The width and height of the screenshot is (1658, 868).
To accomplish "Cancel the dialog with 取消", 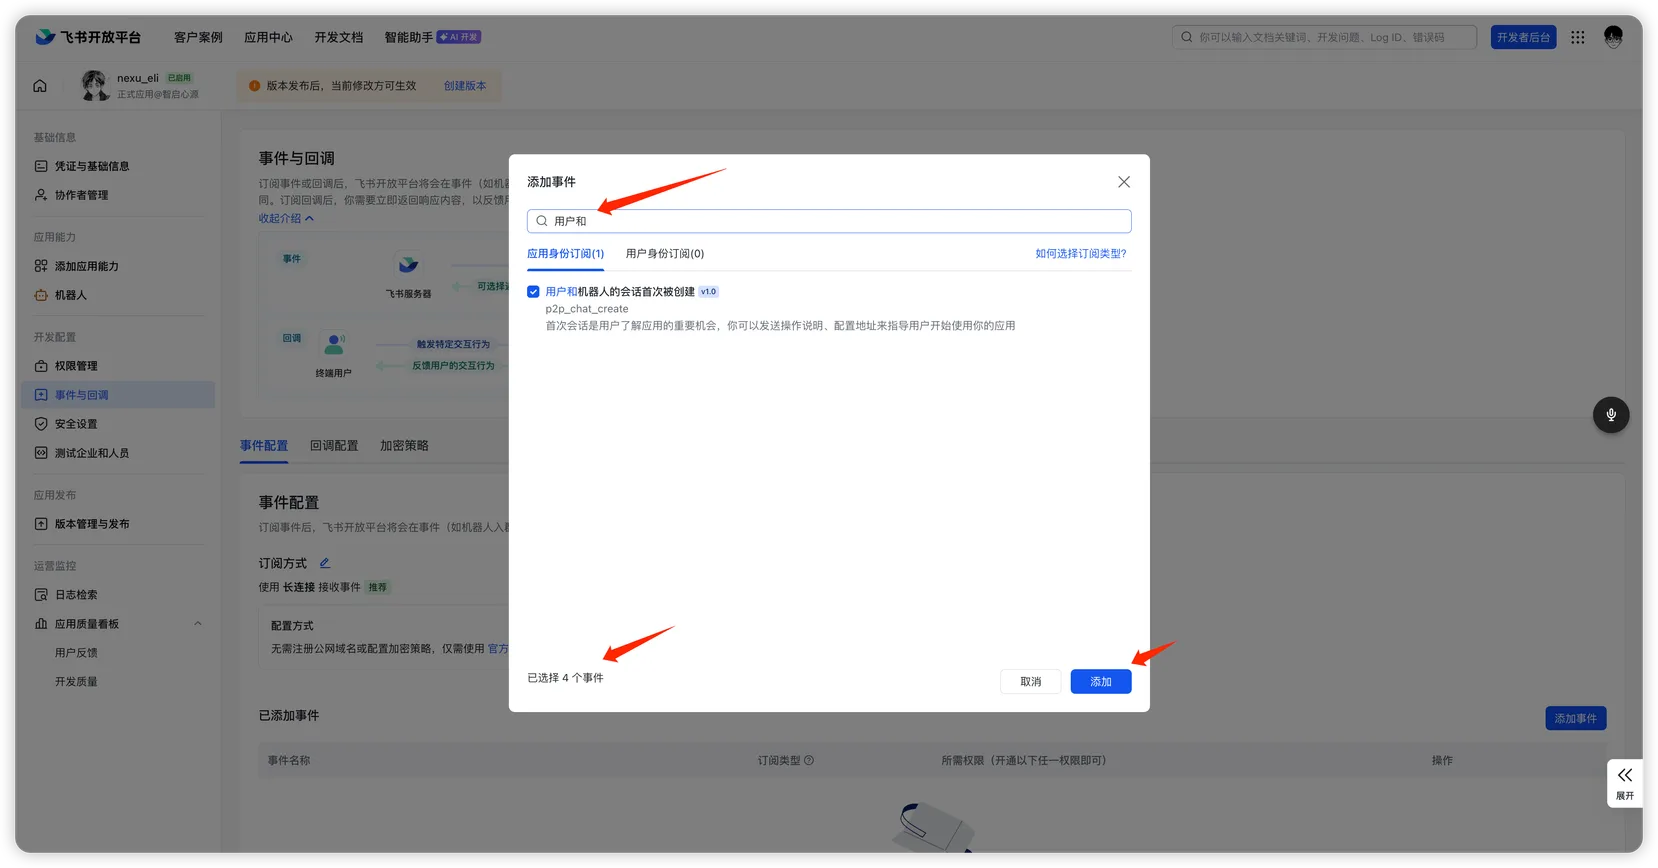I will coord(1030,682).
